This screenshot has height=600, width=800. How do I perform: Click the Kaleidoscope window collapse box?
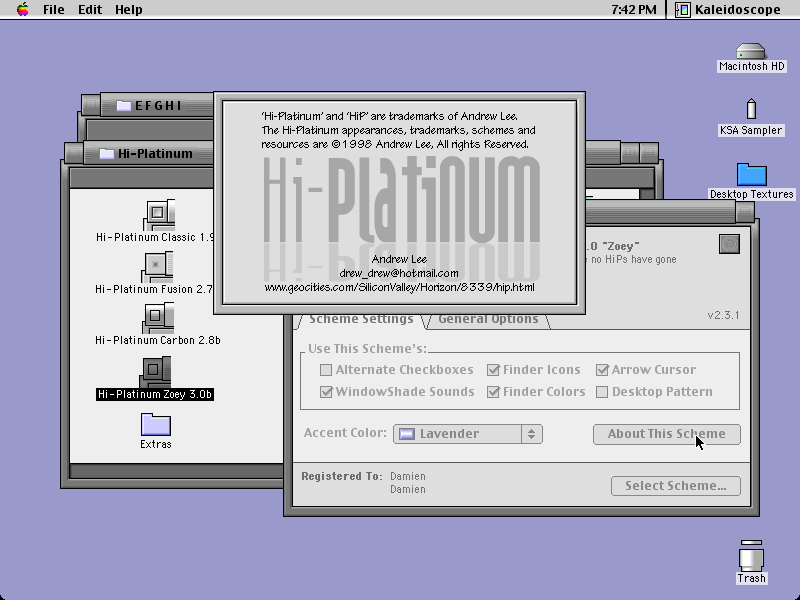click(x=745, y=211)
